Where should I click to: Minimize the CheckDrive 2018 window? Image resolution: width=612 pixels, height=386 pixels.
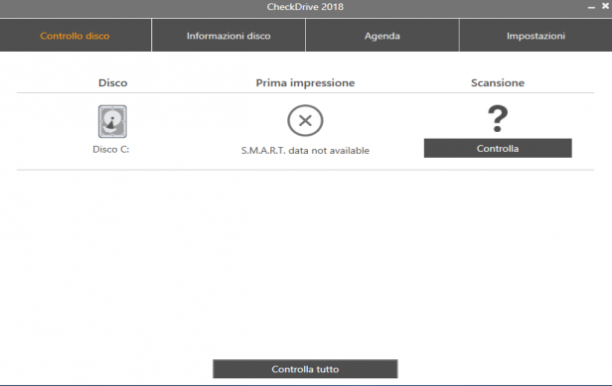click(x=591, y=7)
